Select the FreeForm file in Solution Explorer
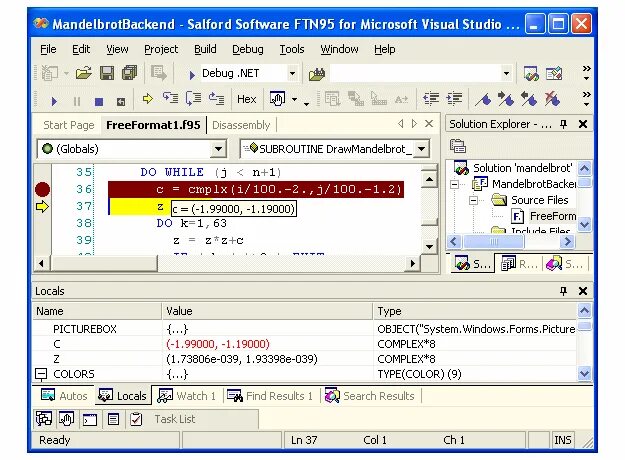This screenshot has width=625, height=460. [x=544, y=216]
